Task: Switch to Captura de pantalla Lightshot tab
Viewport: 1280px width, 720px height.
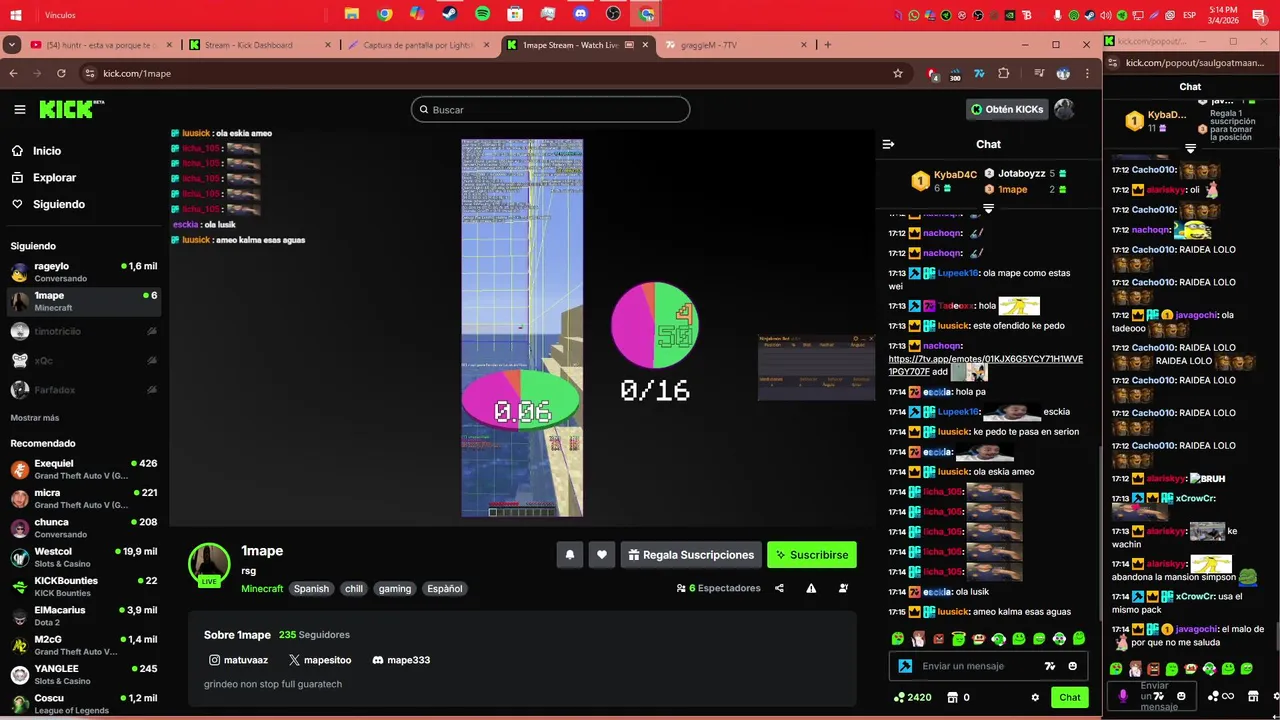Action: point(417,45)
